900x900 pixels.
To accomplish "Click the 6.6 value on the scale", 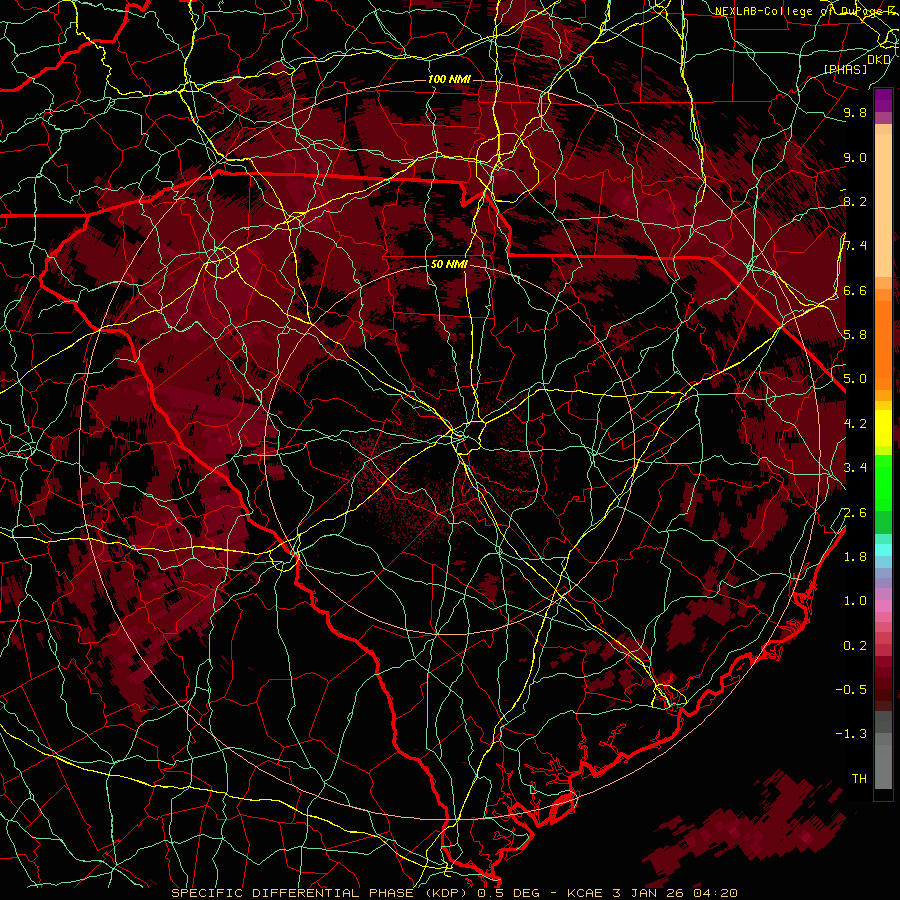I will (x=855, y=290).
